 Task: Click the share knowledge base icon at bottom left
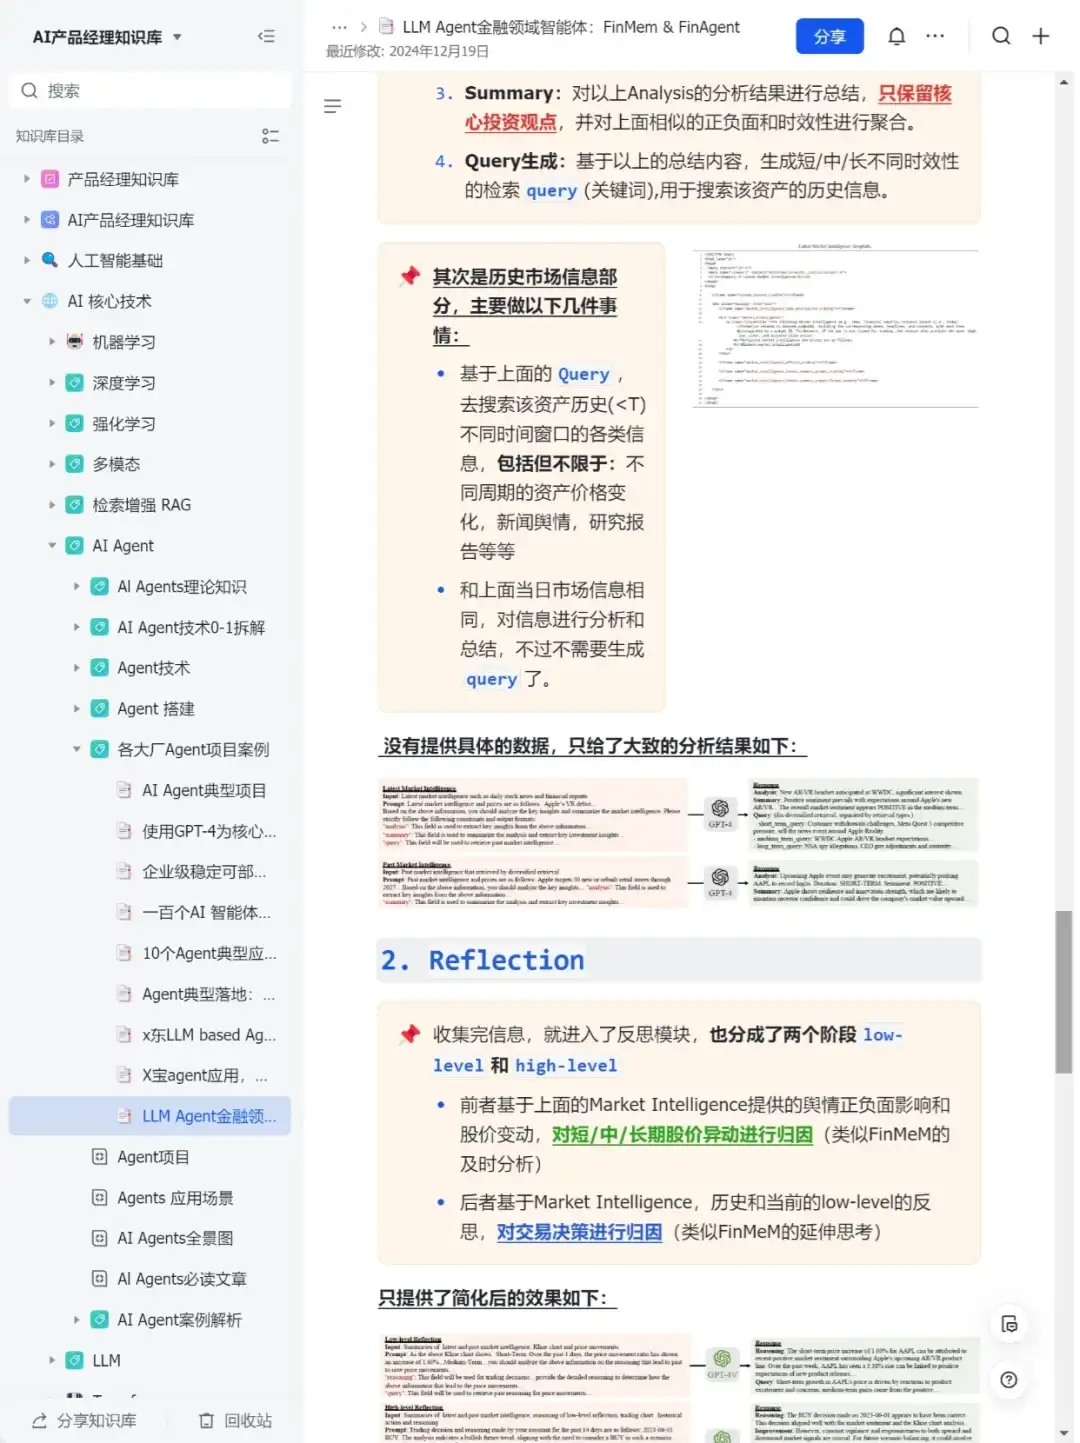[38, 1420]
